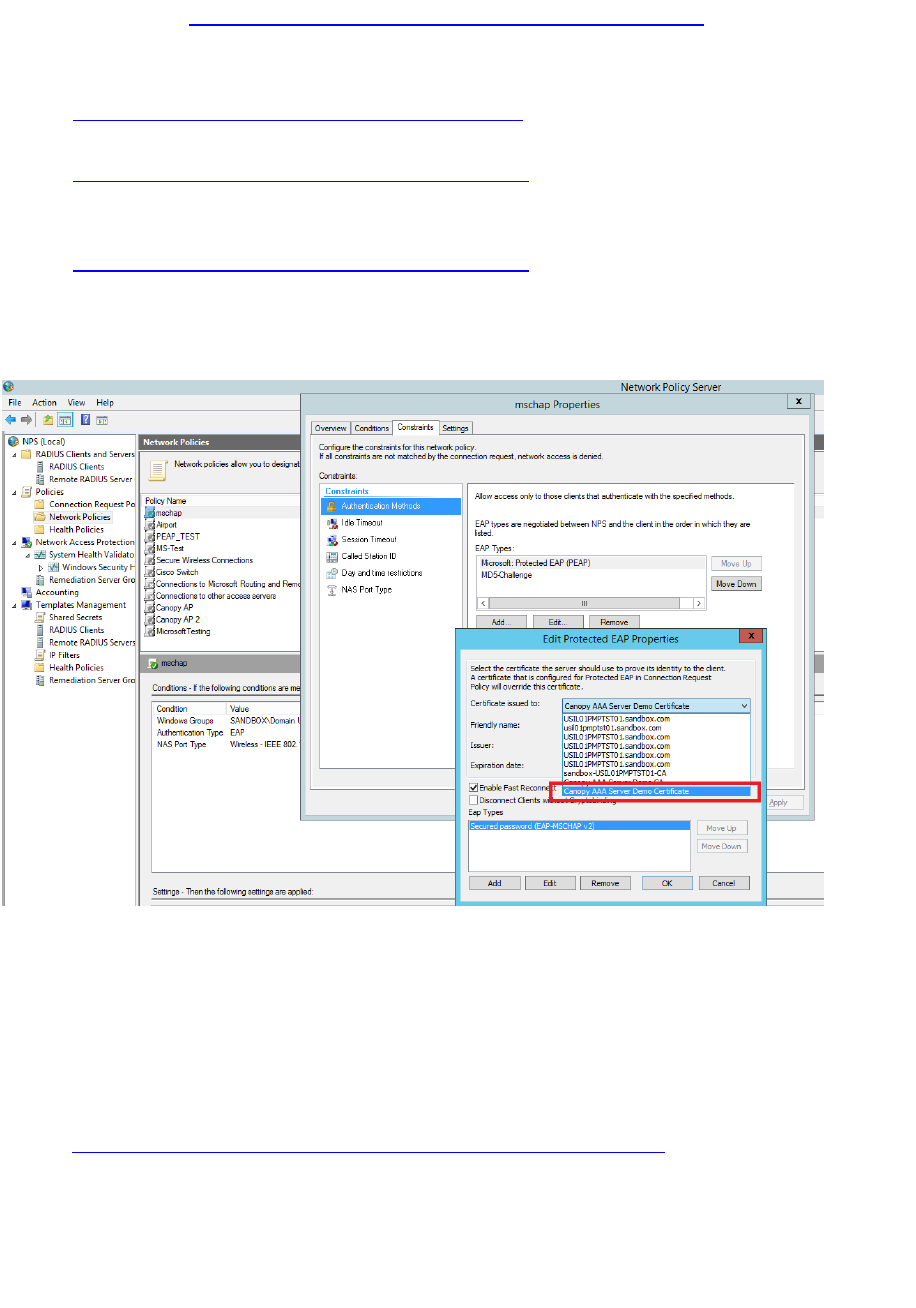Open the Help menu
This screenshot has height=1308, width=916.
[x=105, y=402]
